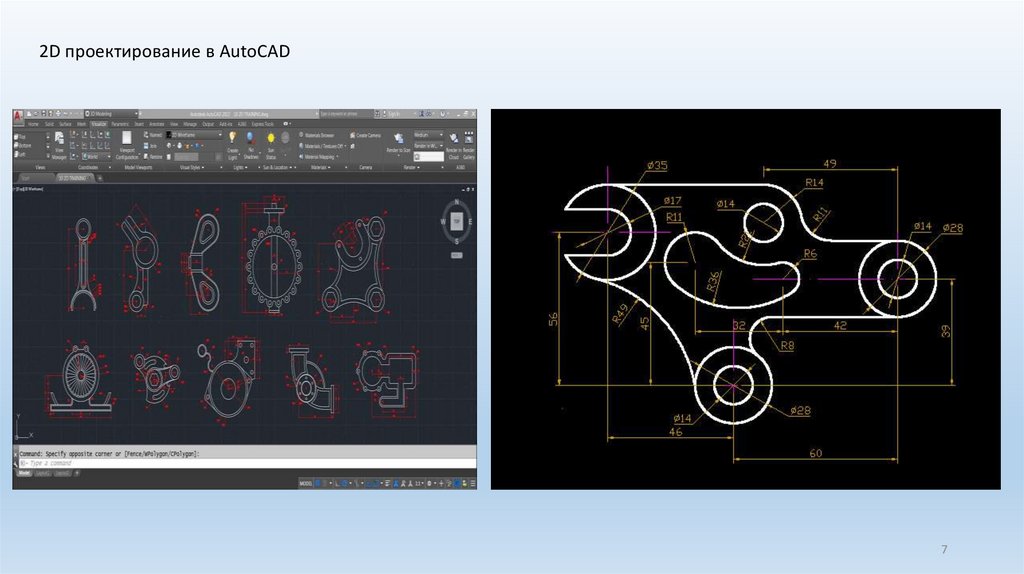
Task: Select the Bottom view in Views panel
Action: tap(24, 145)
